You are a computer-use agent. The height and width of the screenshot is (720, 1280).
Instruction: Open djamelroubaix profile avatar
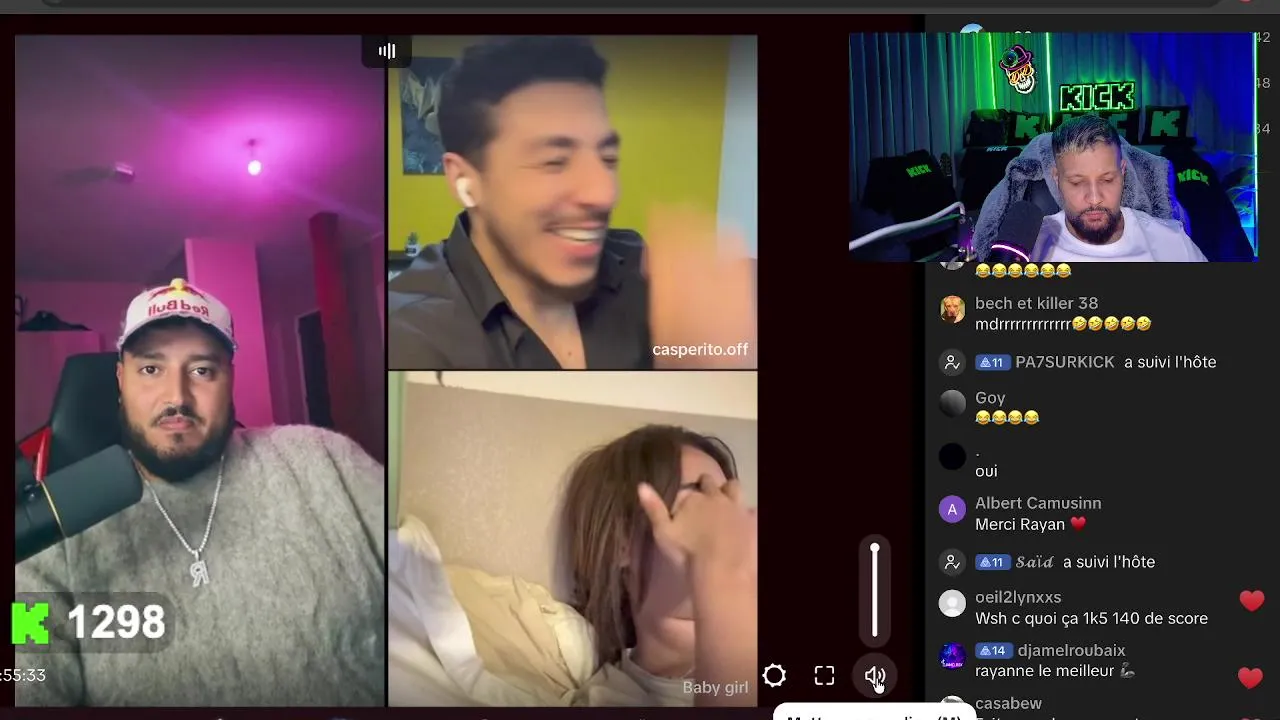tap(952, 656)
